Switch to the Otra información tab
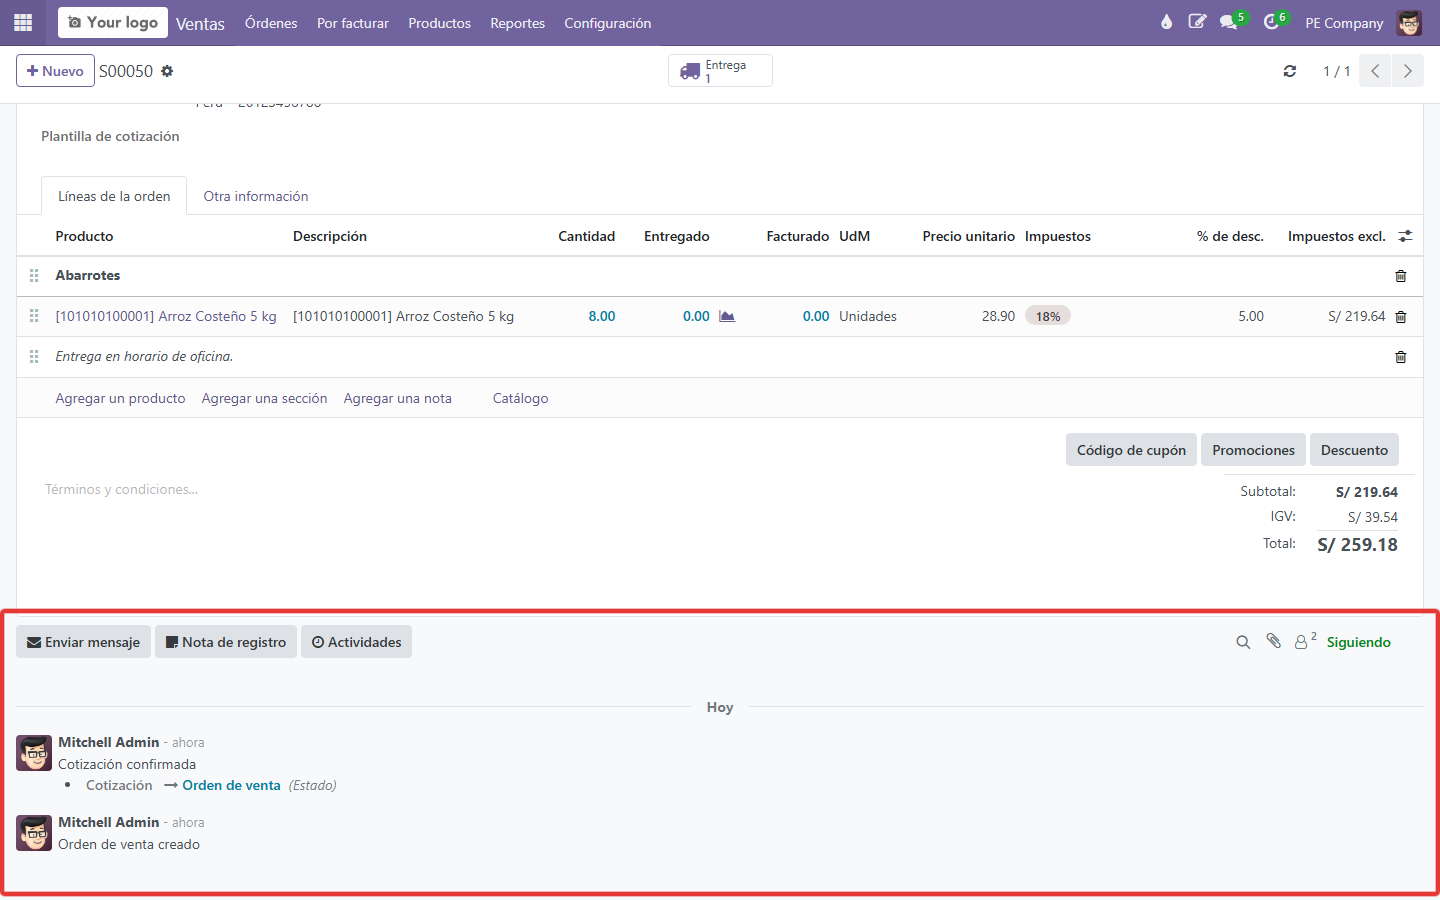The width and height of the screenshot is (1440, 900). (x=256, y=196)
